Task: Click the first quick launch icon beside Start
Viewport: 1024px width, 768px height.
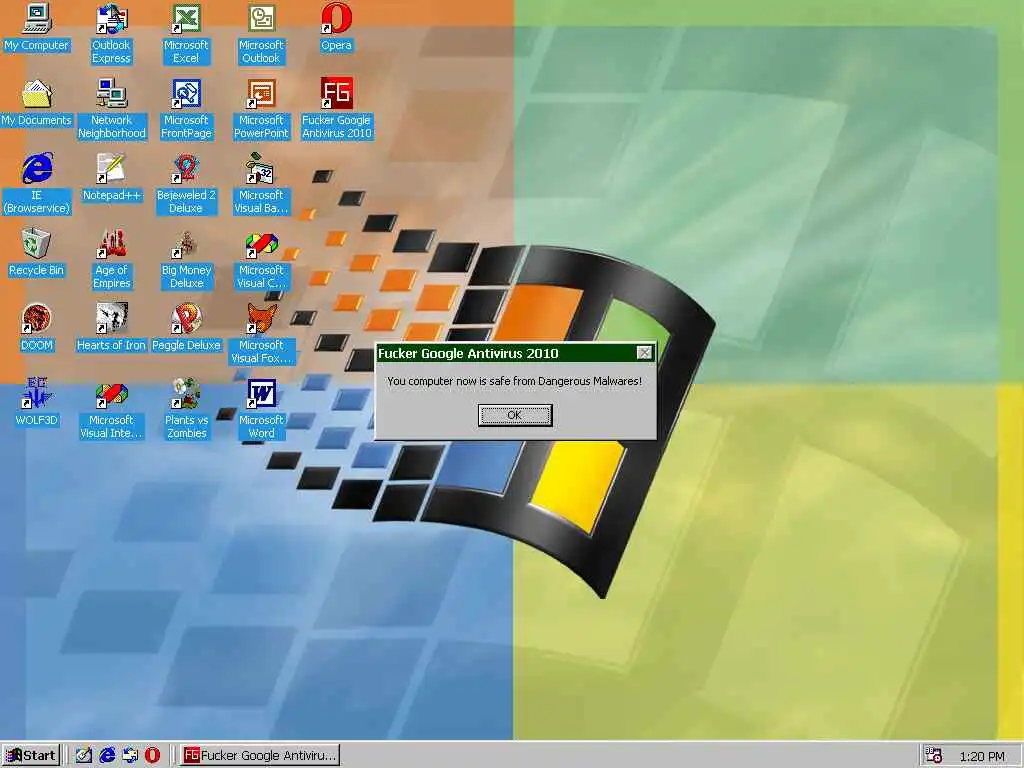Action: pyautogui.click(x=84, y=756)
